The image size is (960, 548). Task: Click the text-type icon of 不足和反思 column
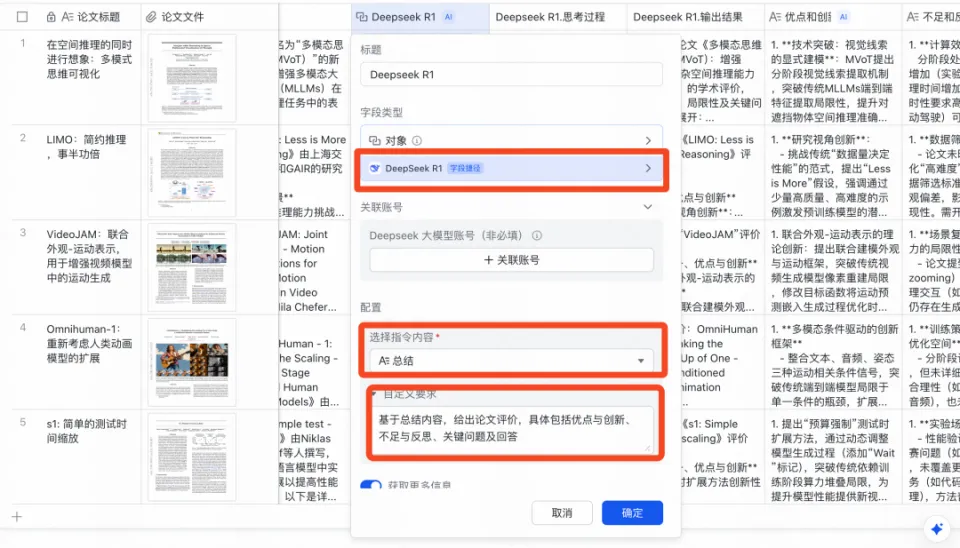click(913, 17)
